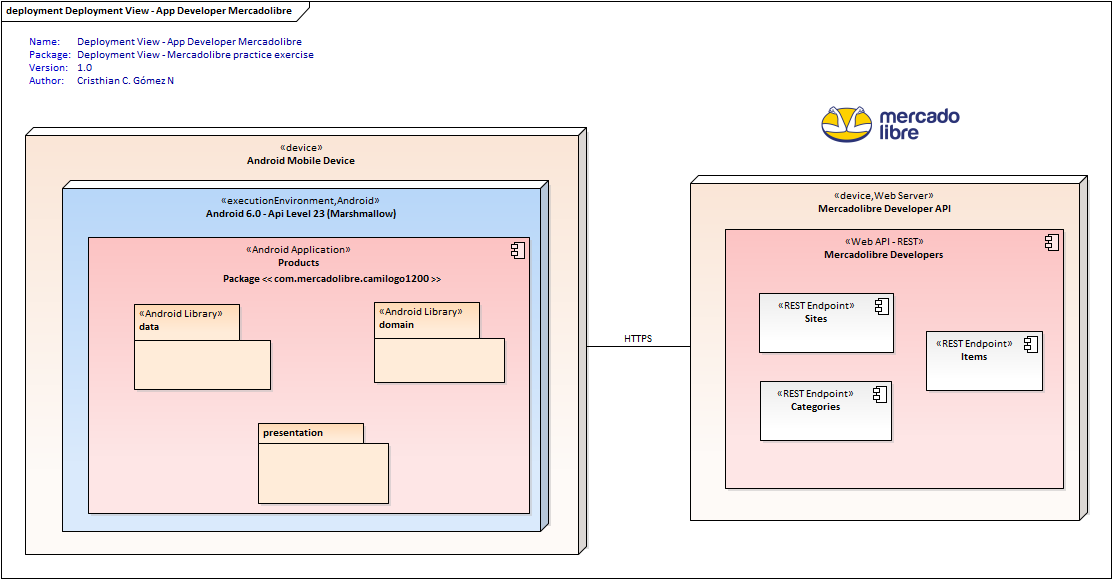Click the Mercado Libre handshake logo
Screen dimensions: 1112x579
click(x=846, y=124)
